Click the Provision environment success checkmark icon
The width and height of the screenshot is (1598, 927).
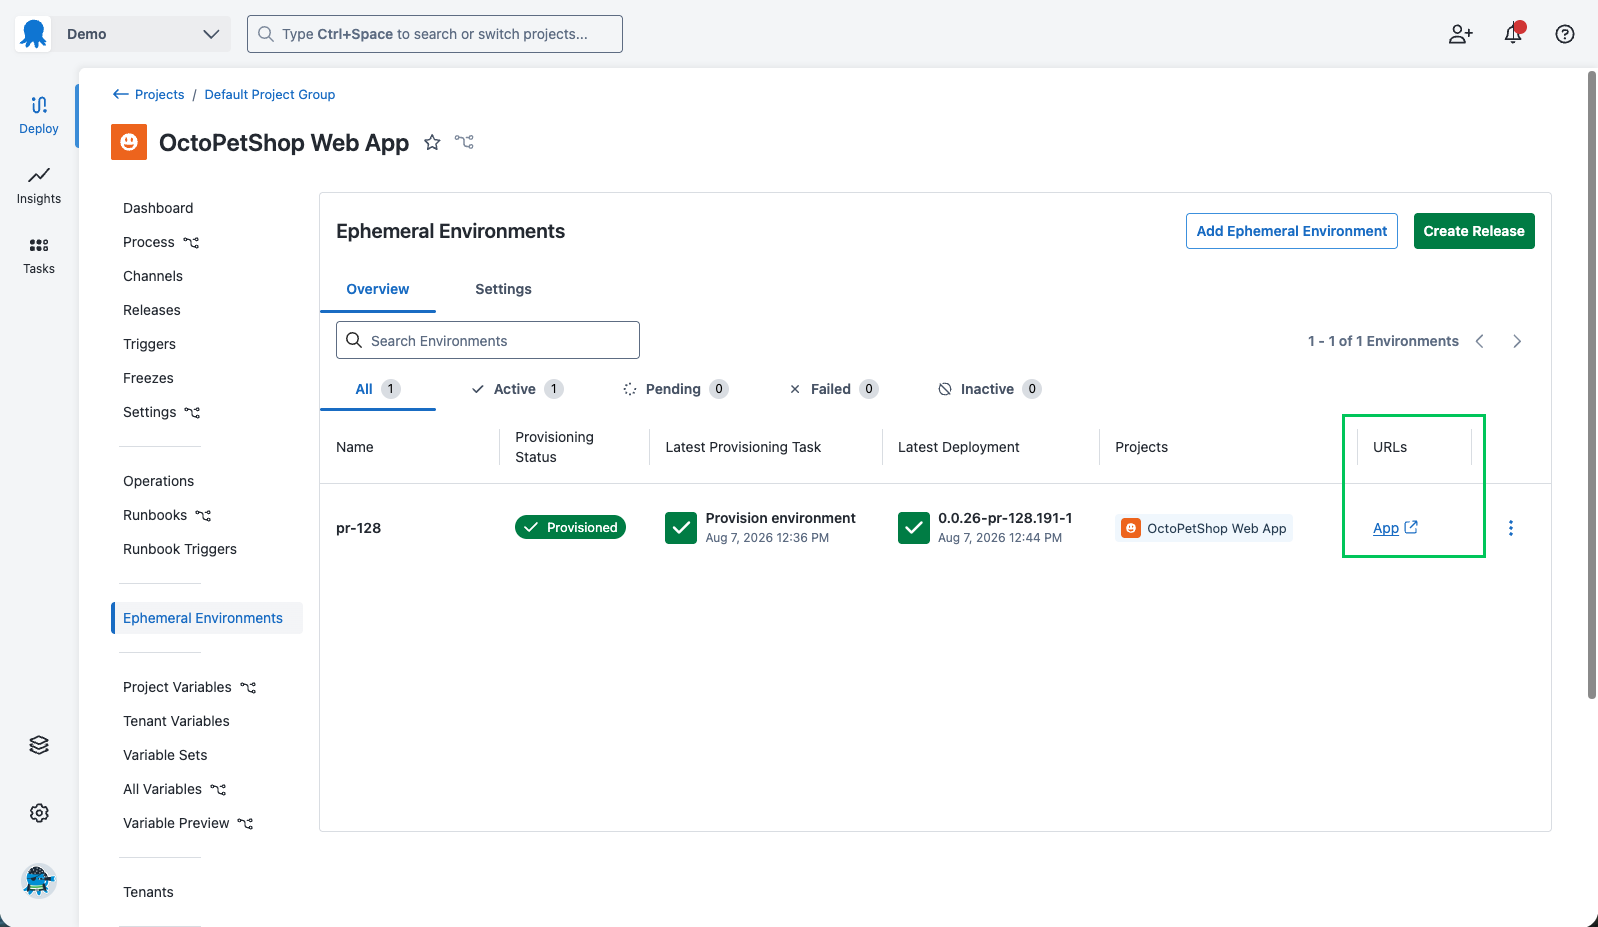681,528
